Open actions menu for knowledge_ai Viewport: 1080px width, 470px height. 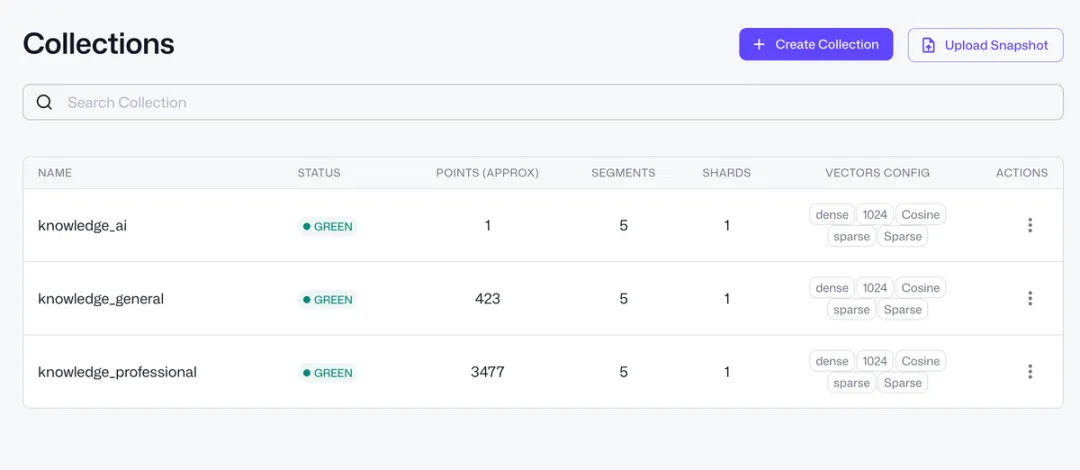click(x=1029, y=225)
